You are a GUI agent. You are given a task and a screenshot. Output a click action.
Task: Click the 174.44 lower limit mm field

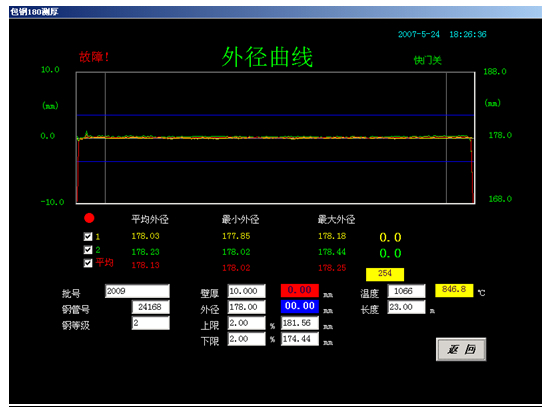click(300, 339)
